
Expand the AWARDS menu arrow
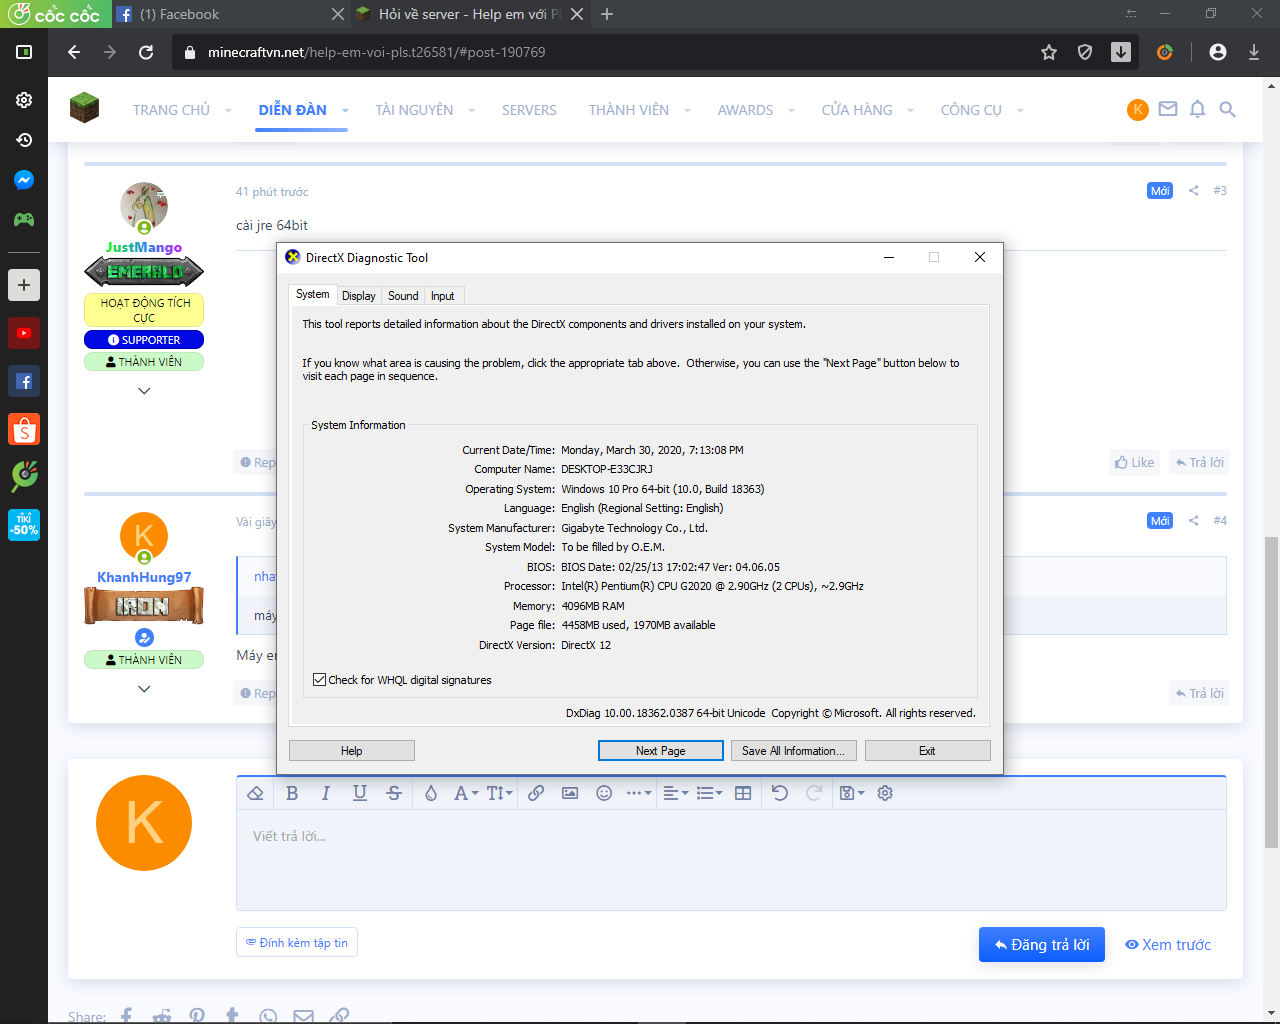791,110
